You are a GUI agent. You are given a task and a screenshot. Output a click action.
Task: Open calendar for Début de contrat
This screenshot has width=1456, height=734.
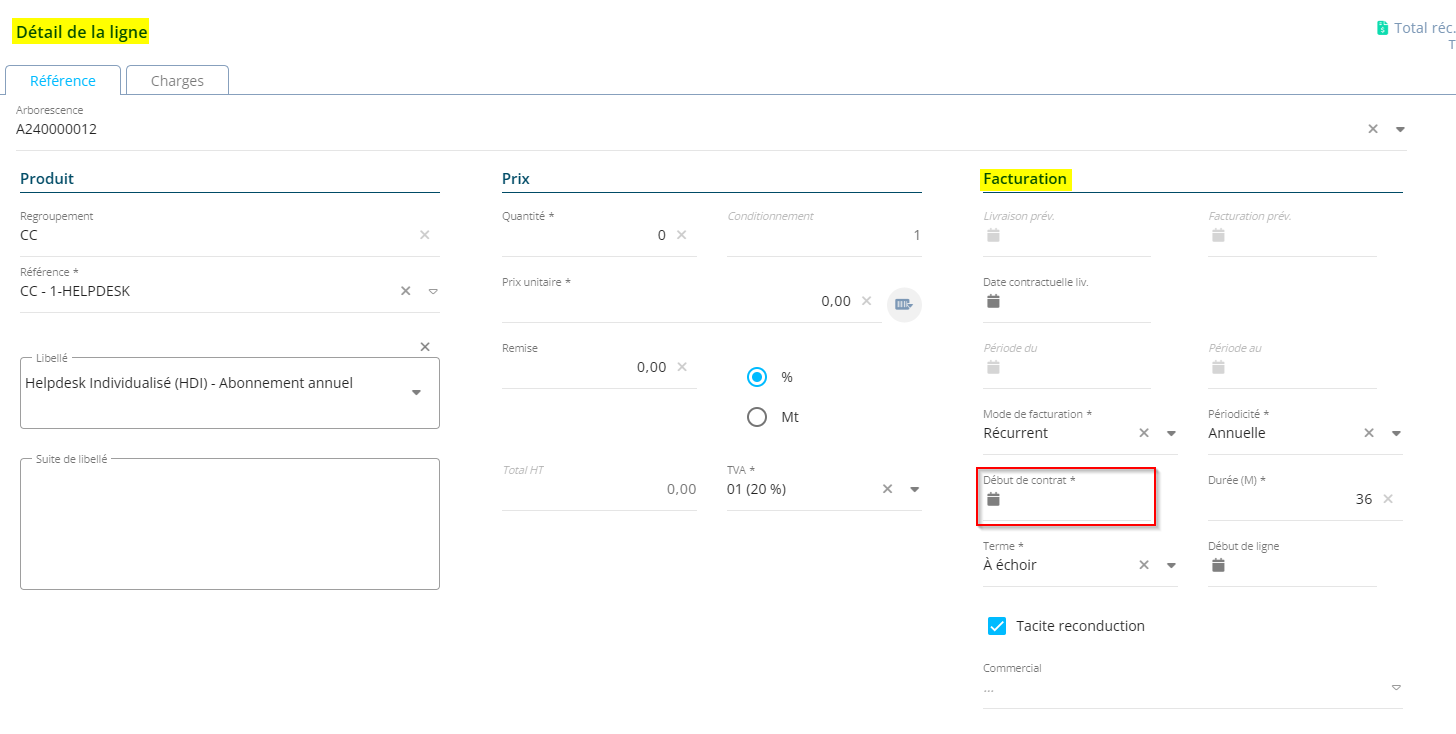[993, 499]
